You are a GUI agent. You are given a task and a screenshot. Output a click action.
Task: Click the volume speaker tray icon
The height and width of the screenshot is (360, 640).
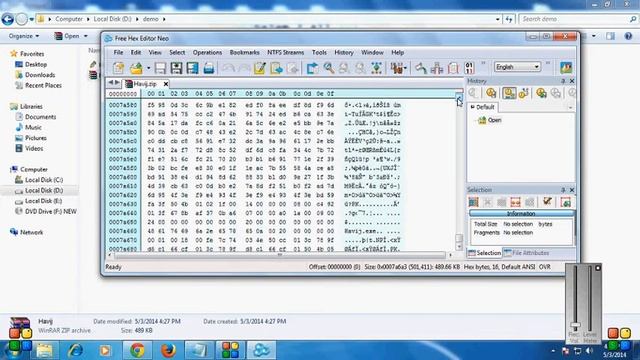click(589, 351)
